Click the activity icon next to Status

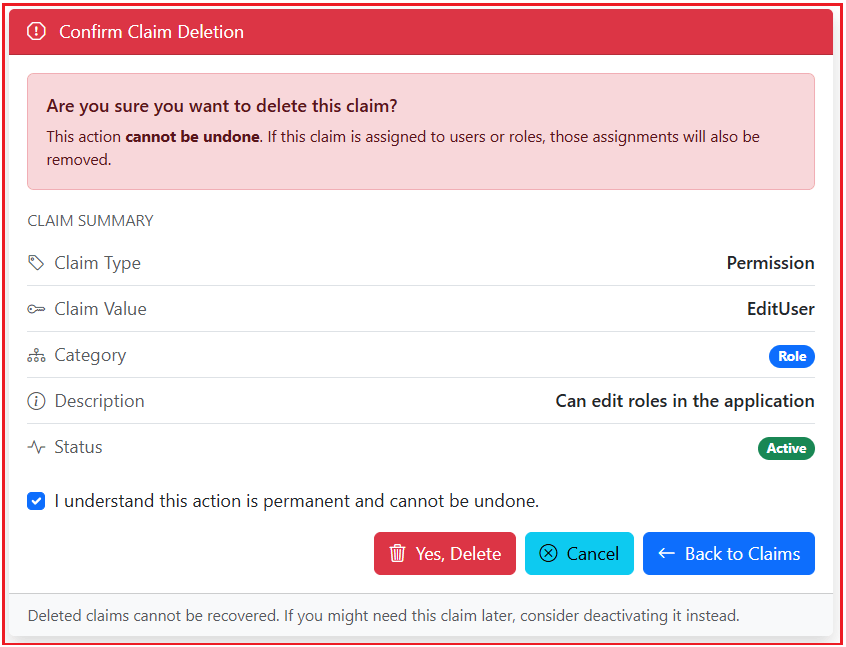35,447
